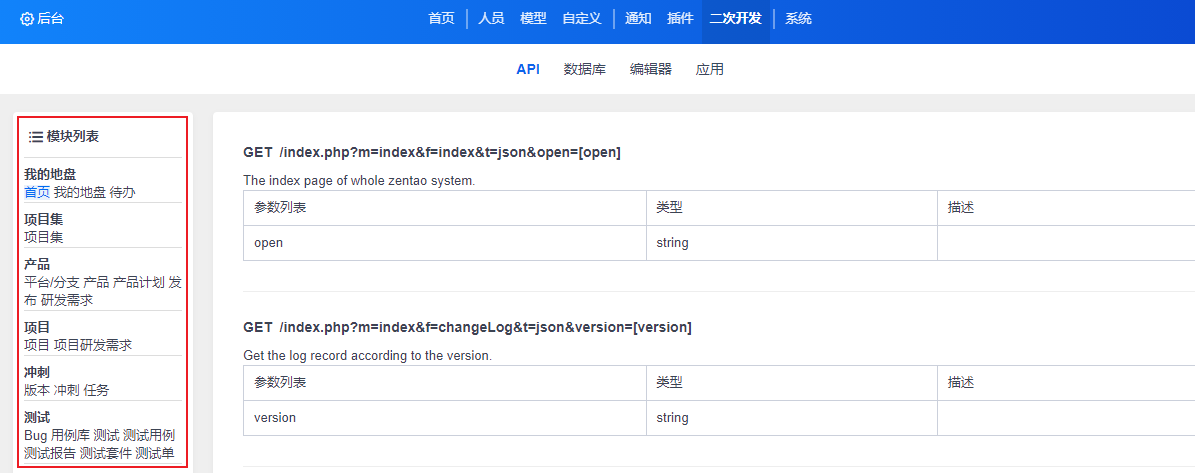1195x473 pixels.
Task: Click "The index page of whole zentao system."
Action: pyautogui.click(x=359, y=181)
